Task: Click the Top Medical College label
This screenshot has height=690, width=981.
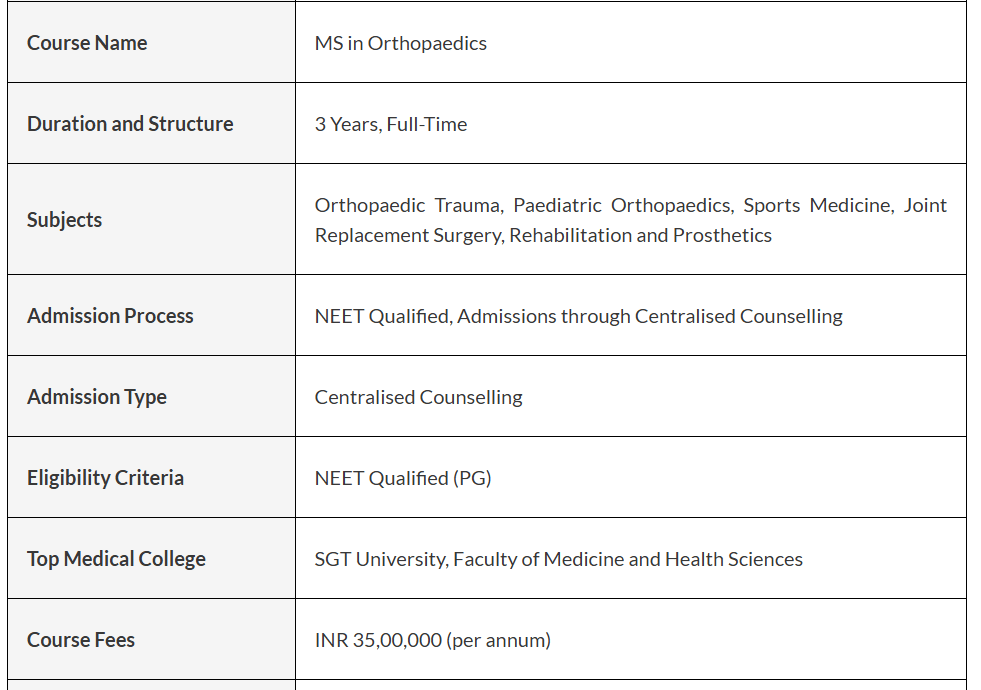Action: click(x=116, y=559)
